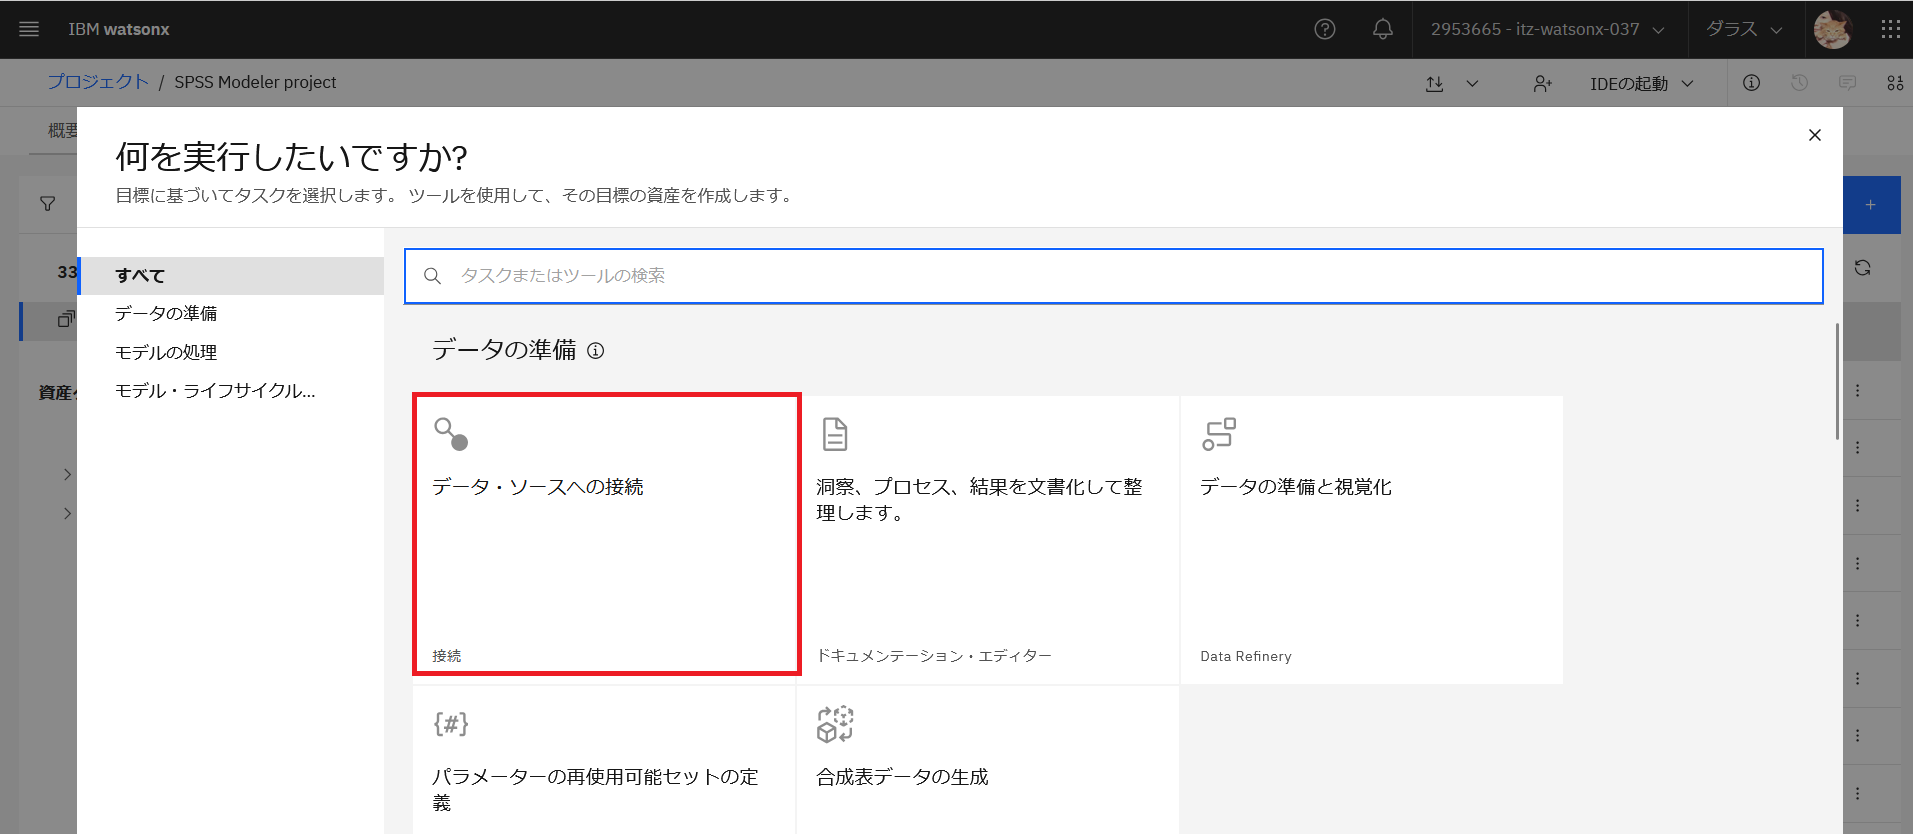Open the ダラス region dropdown
Screen dimensions: 1913x834
point(1744,29)
